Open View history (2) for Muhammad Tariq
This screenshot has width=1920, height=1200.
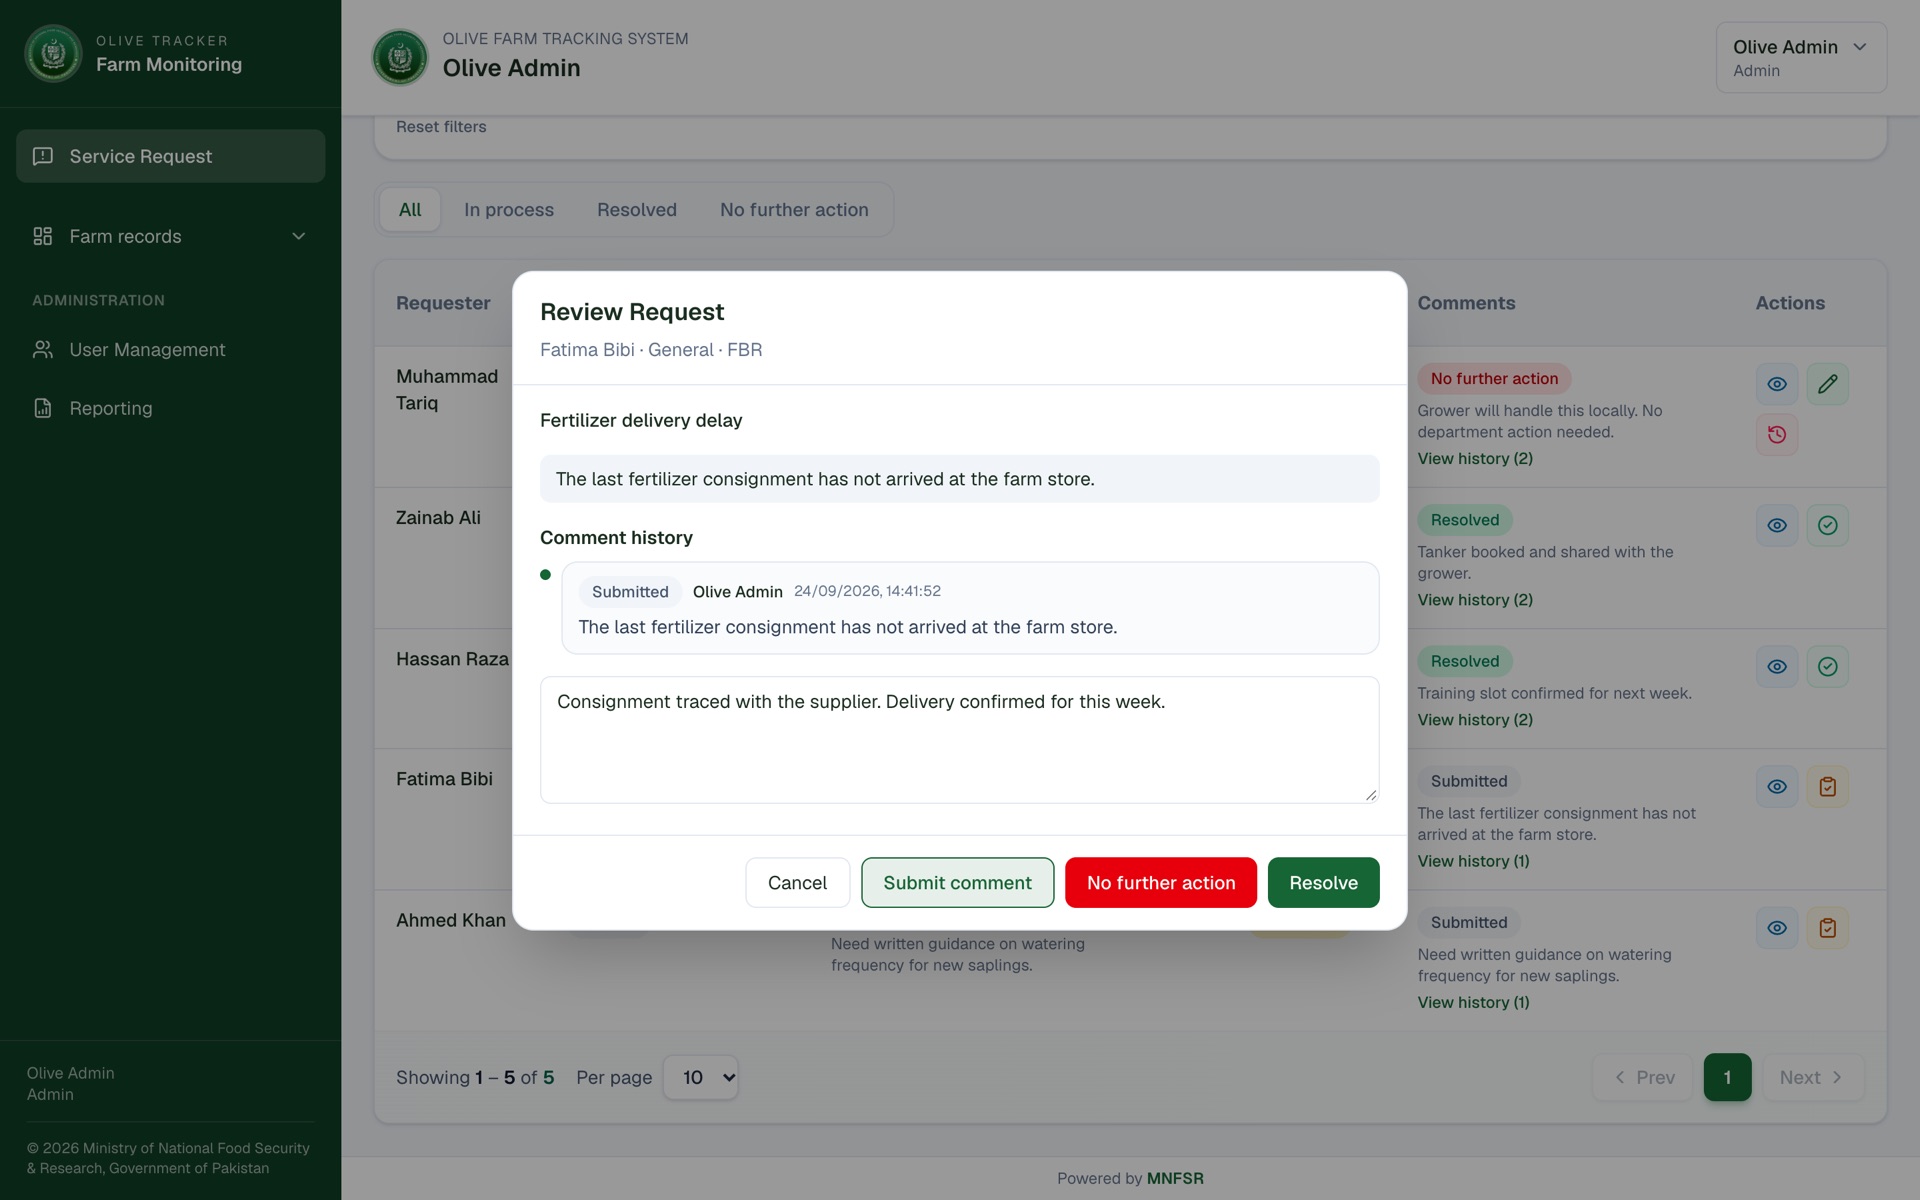(x=1475, y=458)
